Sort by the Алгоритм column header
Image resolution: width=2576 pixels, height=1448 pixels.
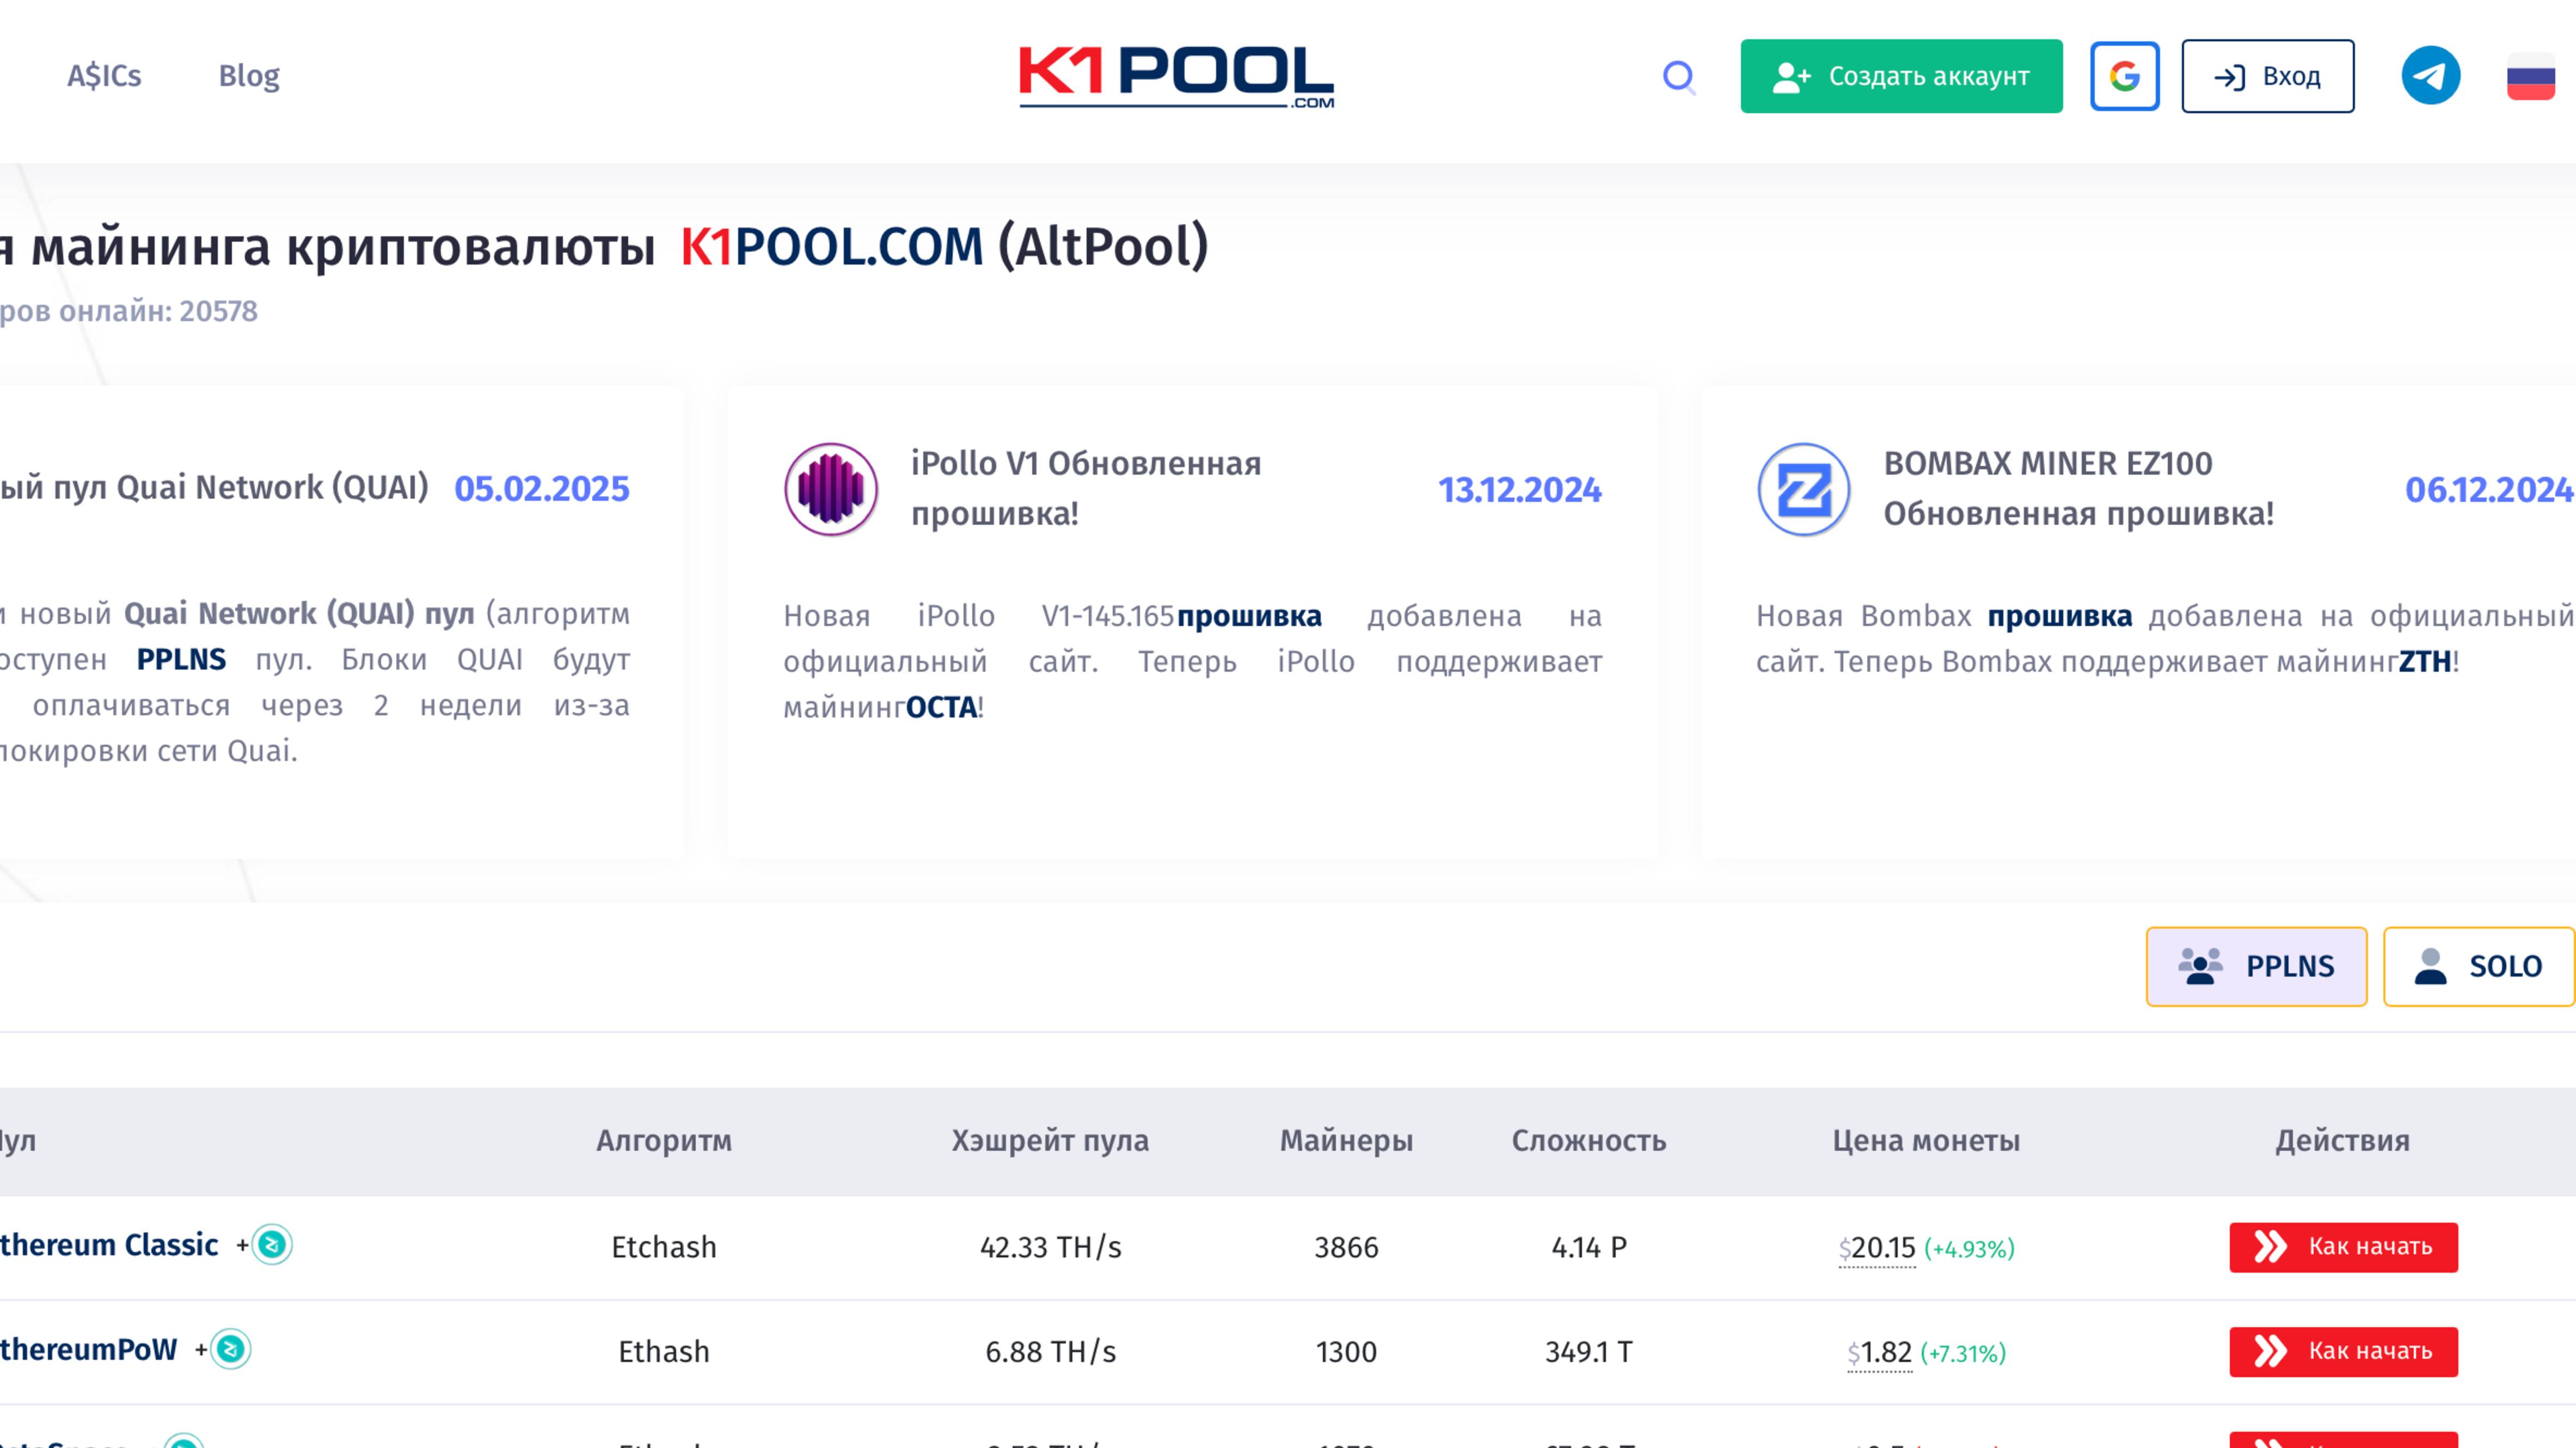click(x=664, y=1141)
